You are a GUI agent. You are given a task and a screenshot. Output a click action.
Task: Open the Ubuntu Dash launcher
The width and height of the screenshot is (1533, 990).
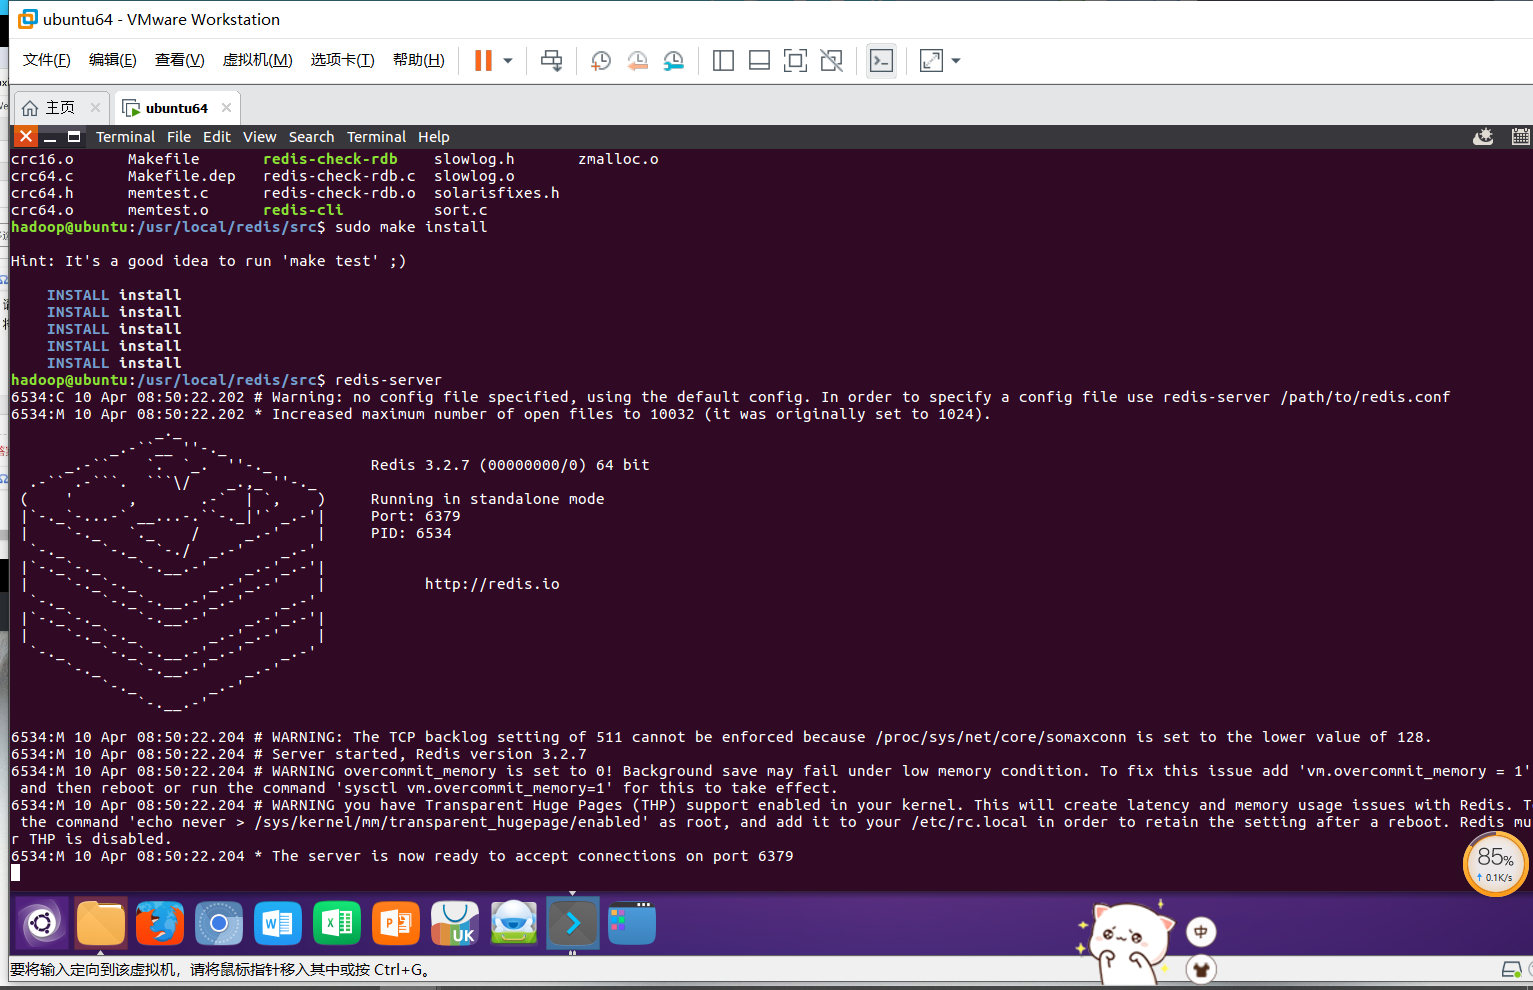click(x=42, y=923)
